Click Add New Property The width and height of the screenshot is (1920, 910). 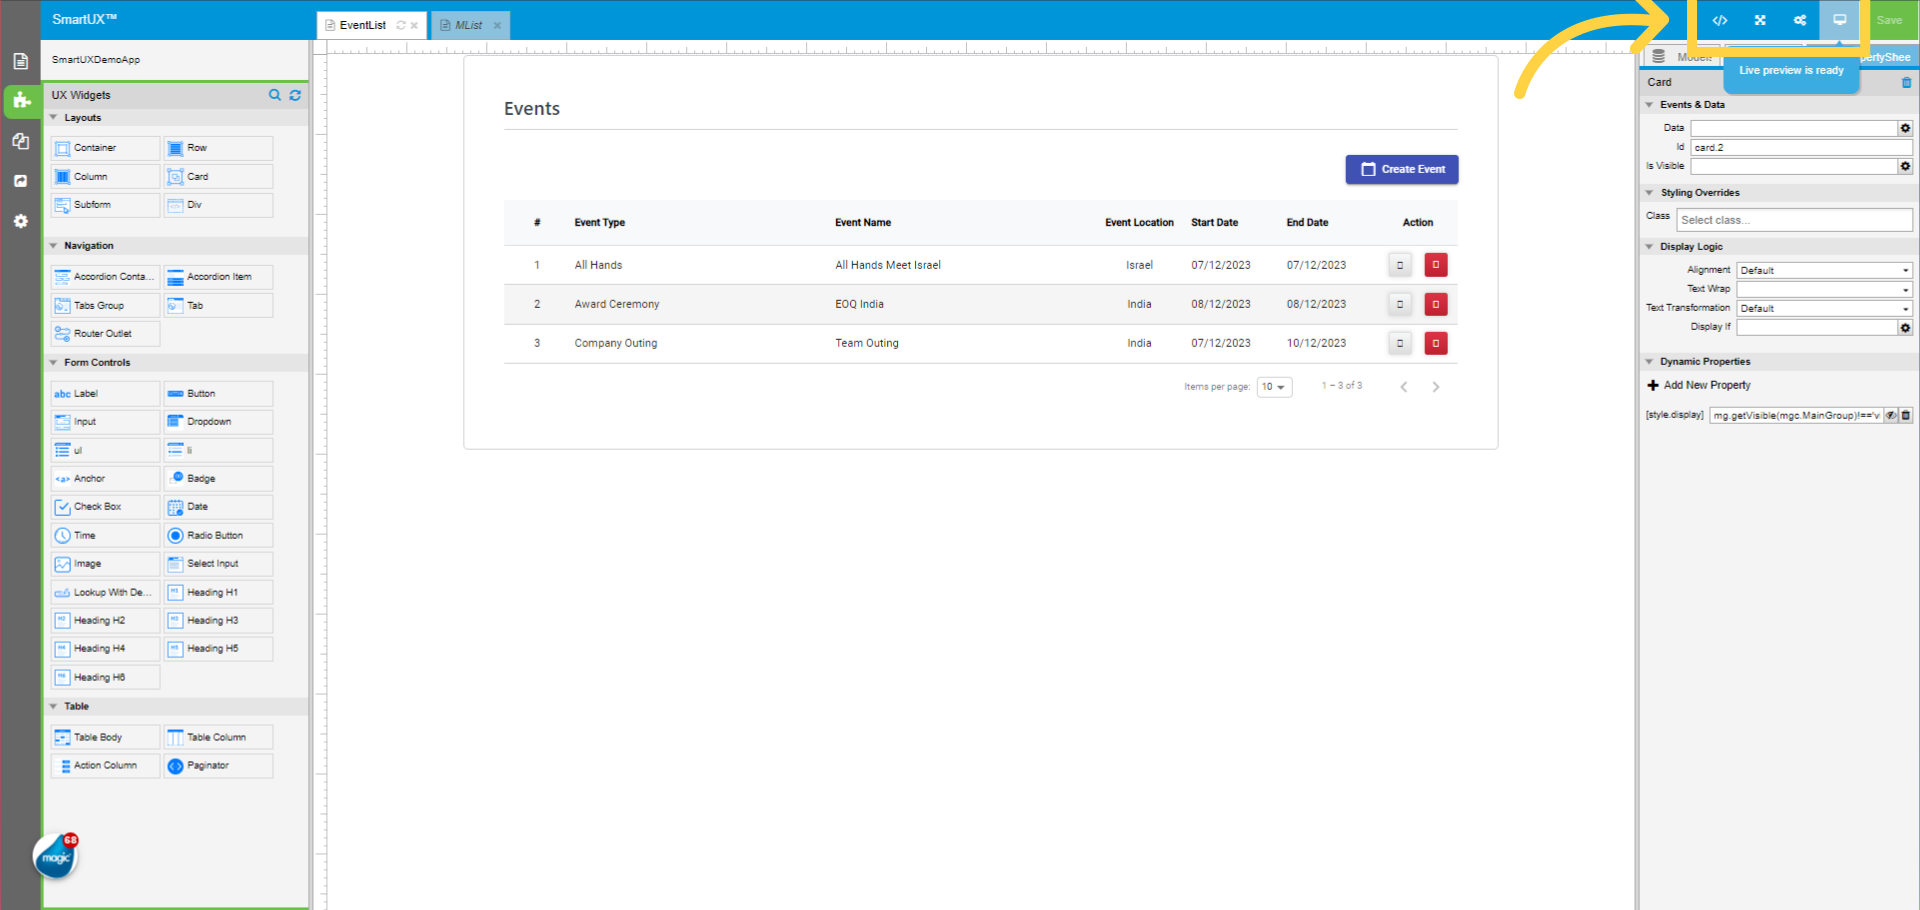coord(1706,385)
